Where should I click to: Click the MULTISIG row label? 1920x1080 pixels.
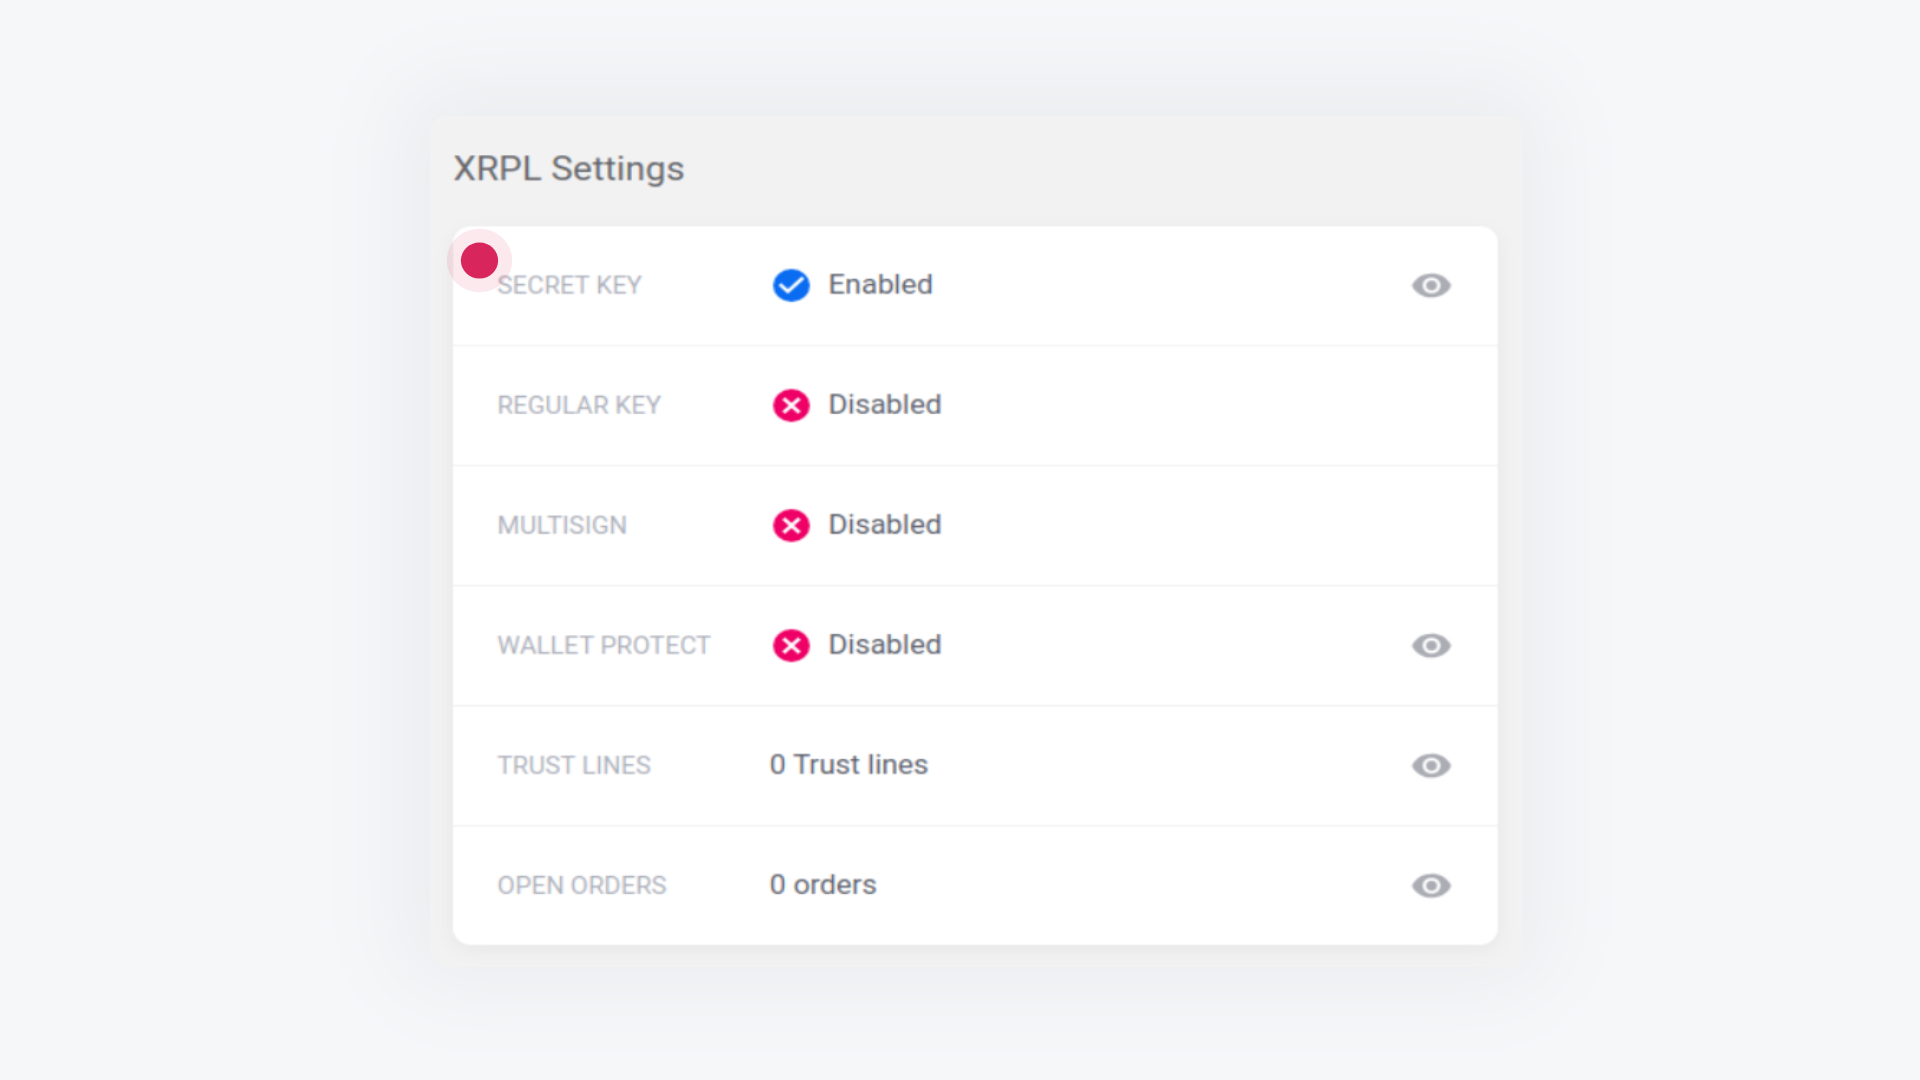point(562,525)
